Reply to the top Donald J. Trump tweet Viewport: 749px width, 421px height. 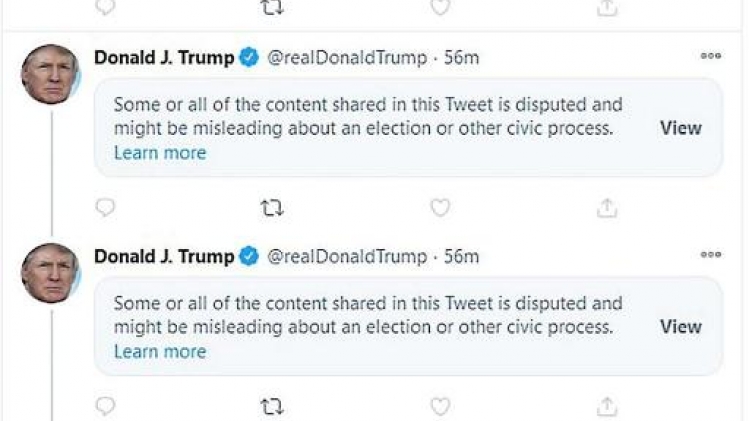105,208
